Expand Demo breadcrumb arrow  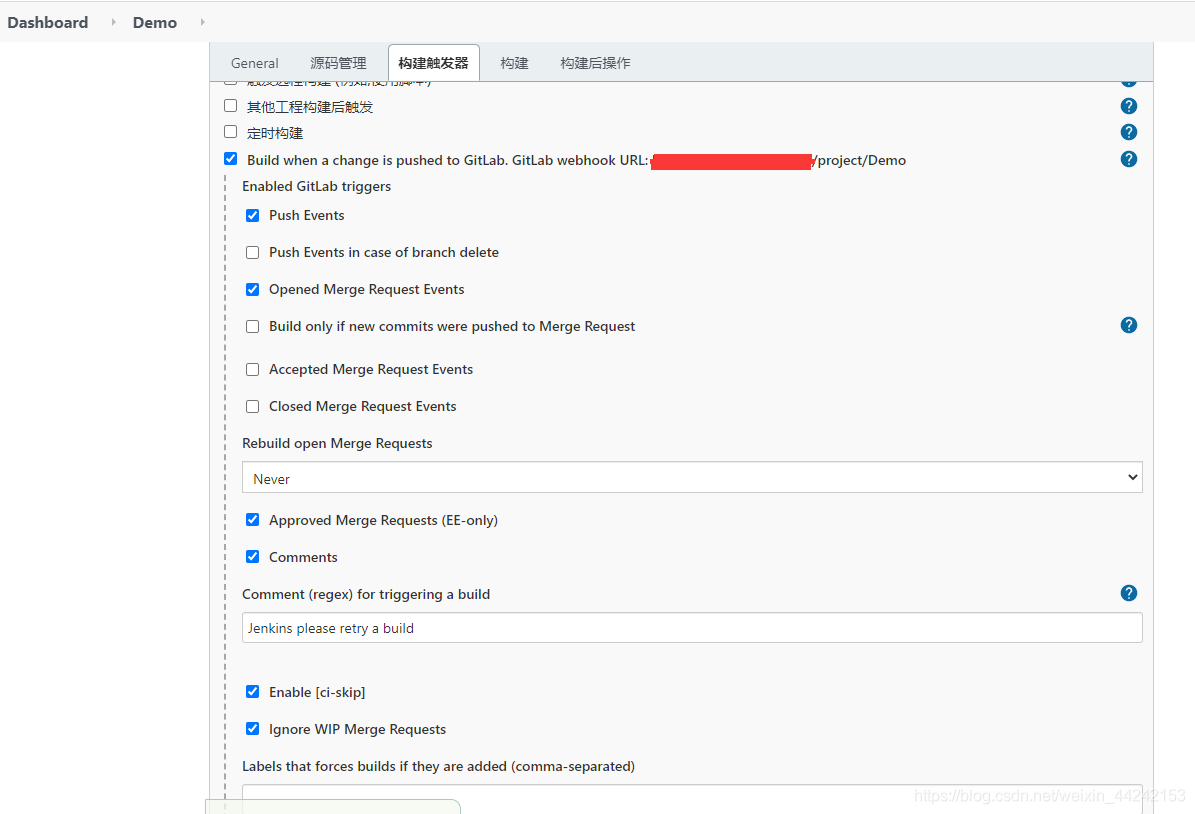(x=202, y=22)
